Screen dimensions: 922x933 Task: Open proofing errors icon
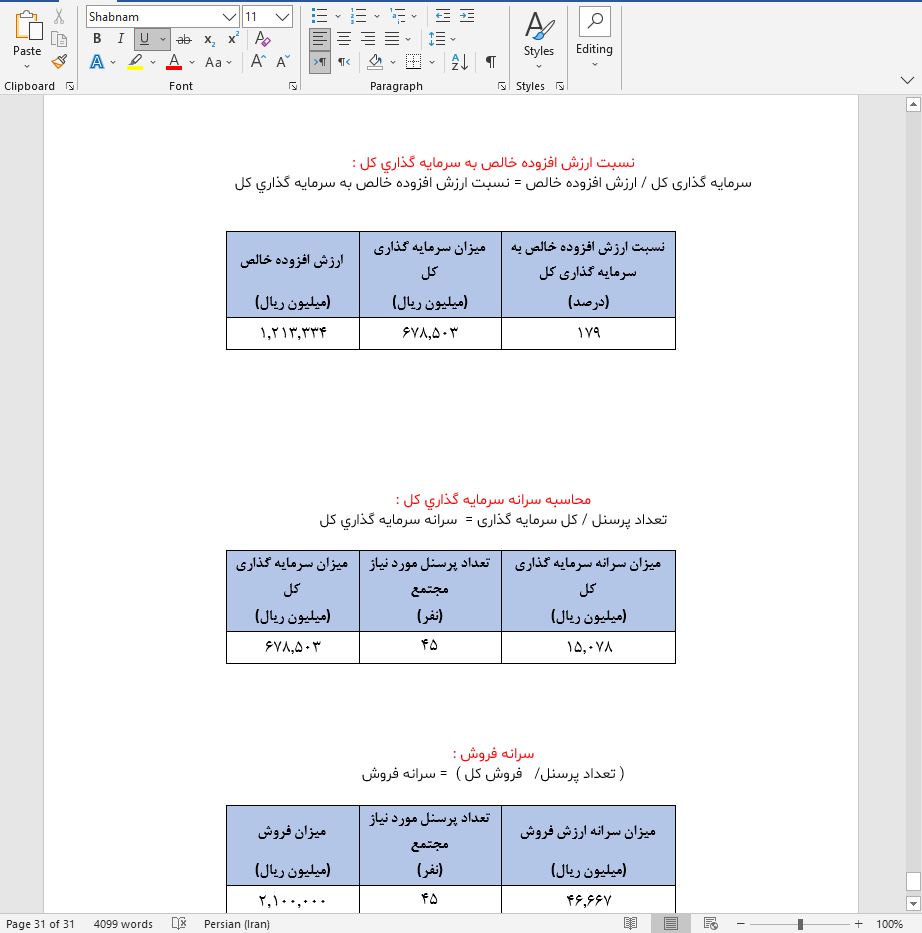(x=178, y=923)
